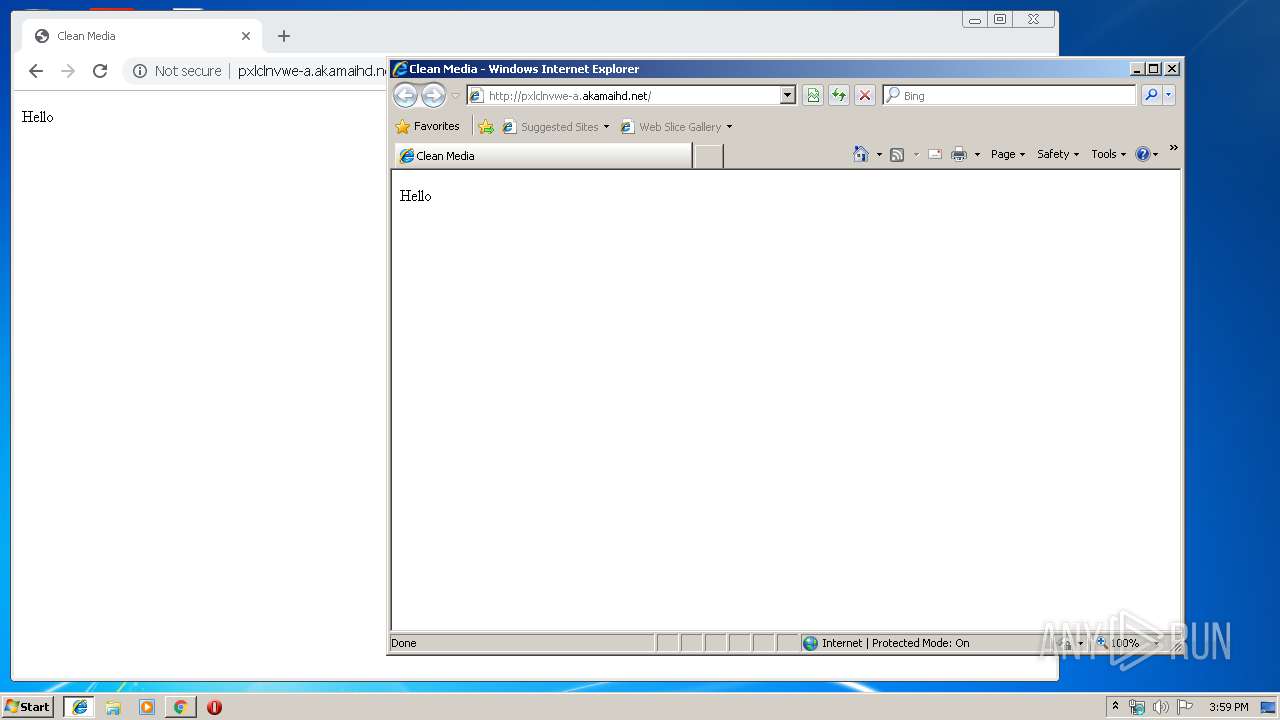Image resolution: width=1280 pixels, height=720 pixels.
Task: Click the network tray icon
Action: [1137, 707]
